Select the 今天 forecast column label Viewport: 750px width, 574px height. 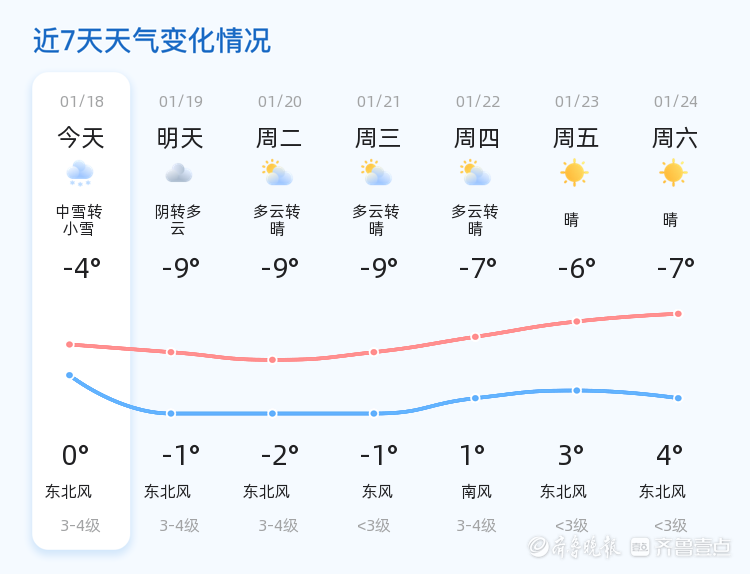pos(81,138)
